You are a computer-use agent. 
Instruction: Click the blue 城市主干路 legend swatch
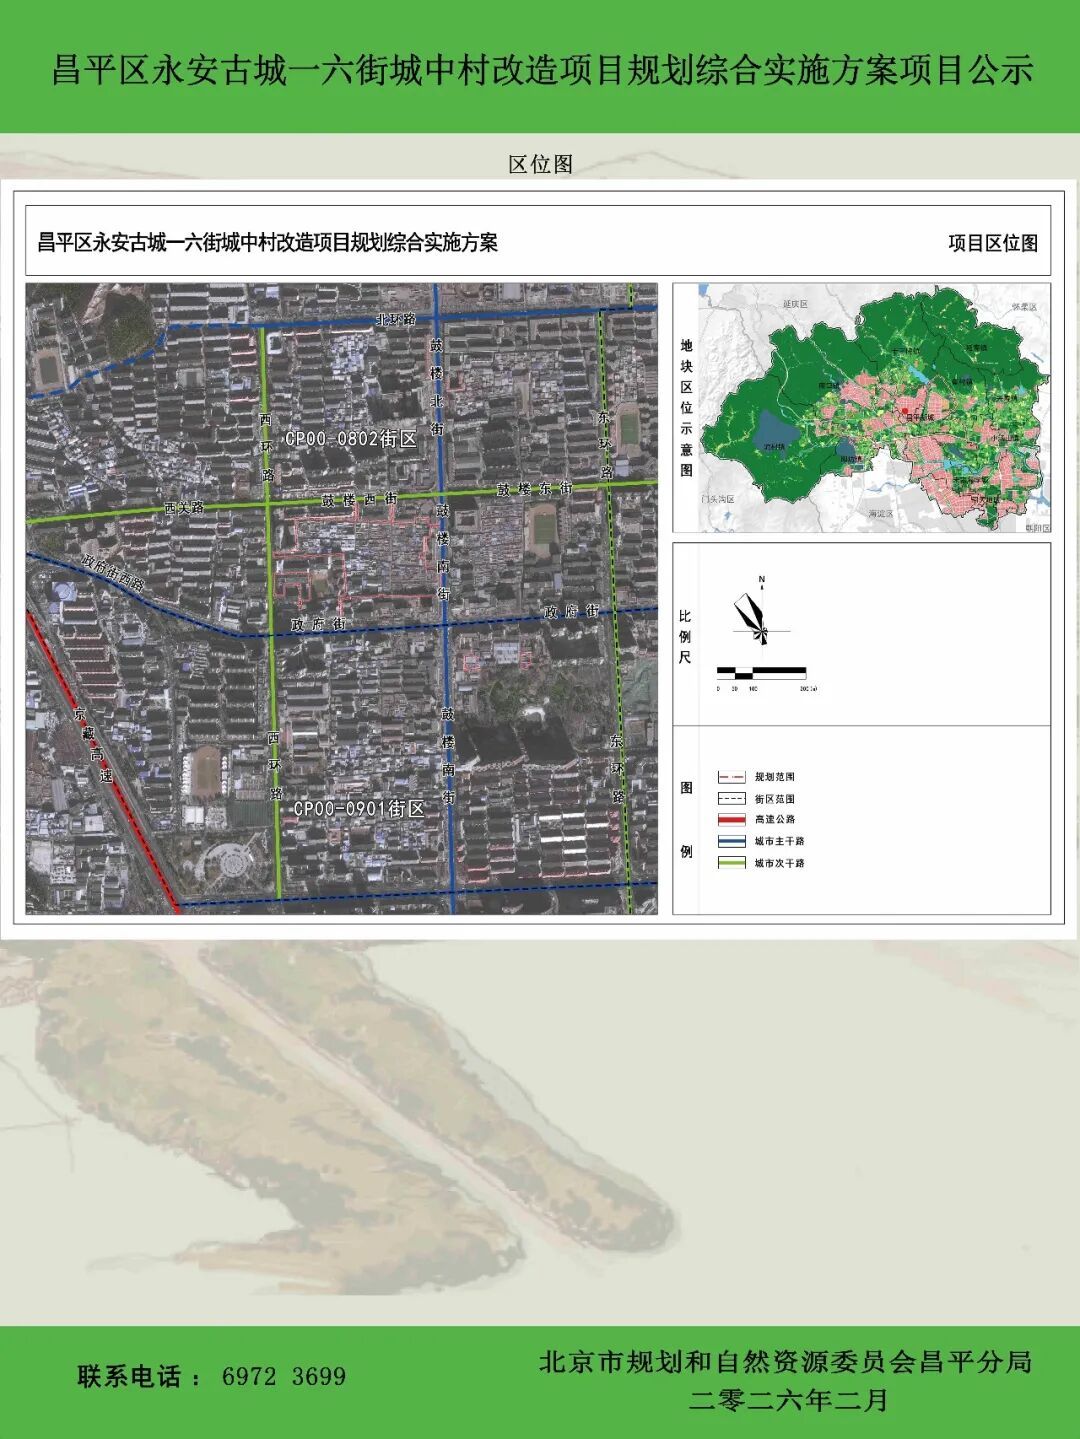tap(731, 842)
